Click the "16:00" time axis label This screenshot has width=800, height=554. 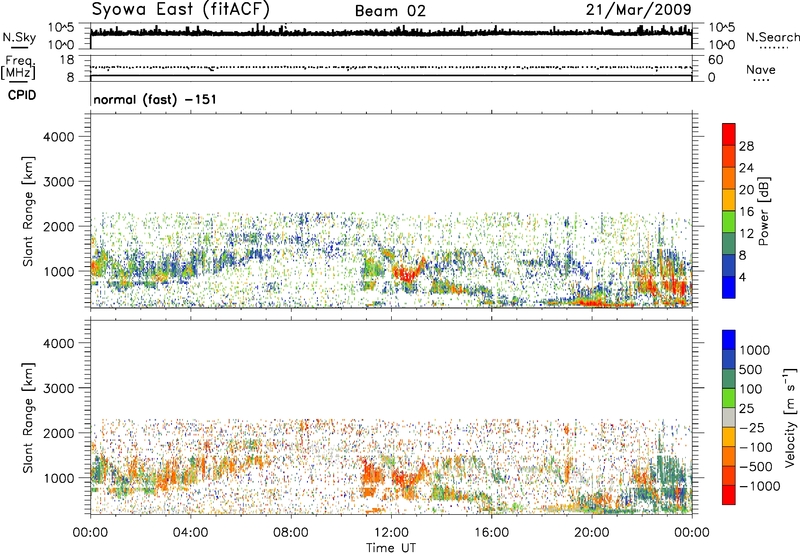coord(491,533)
